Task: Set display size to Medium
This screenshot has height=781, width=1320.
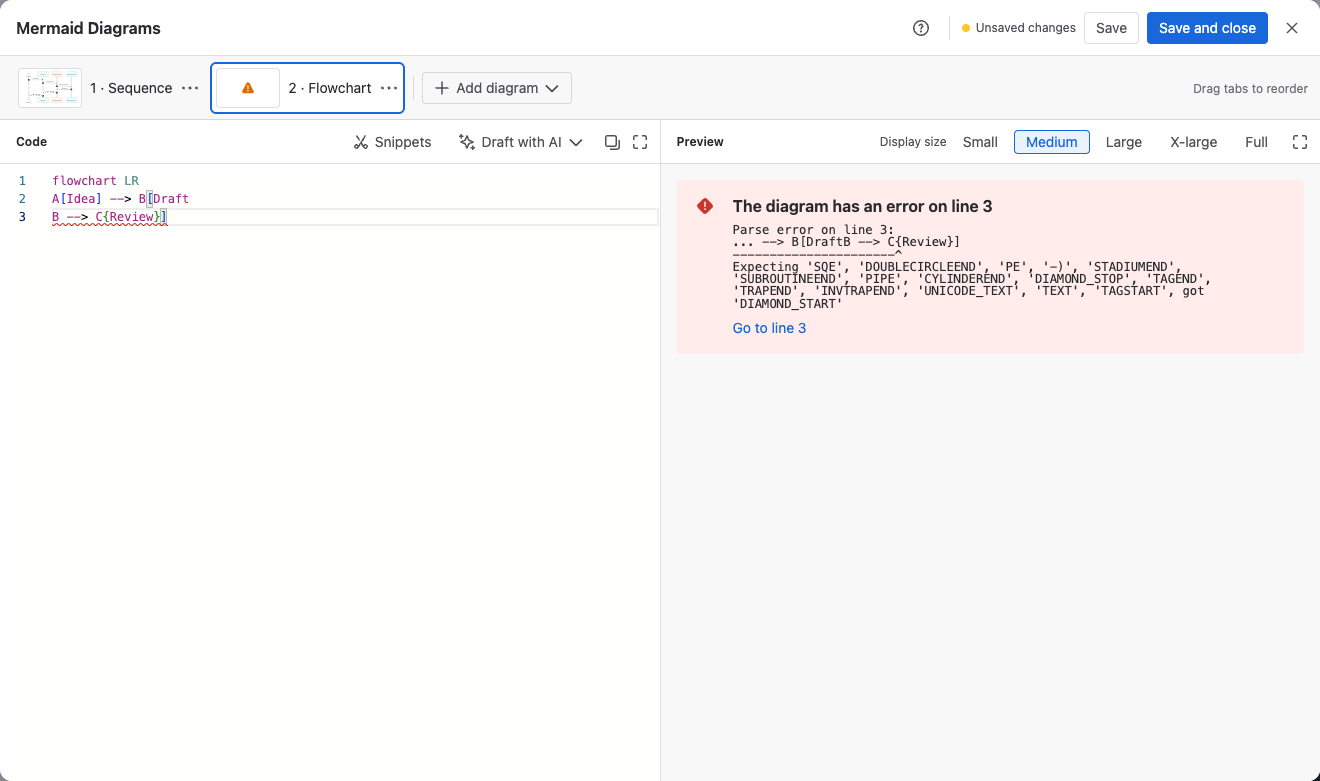Action: tap(1052, 142)
